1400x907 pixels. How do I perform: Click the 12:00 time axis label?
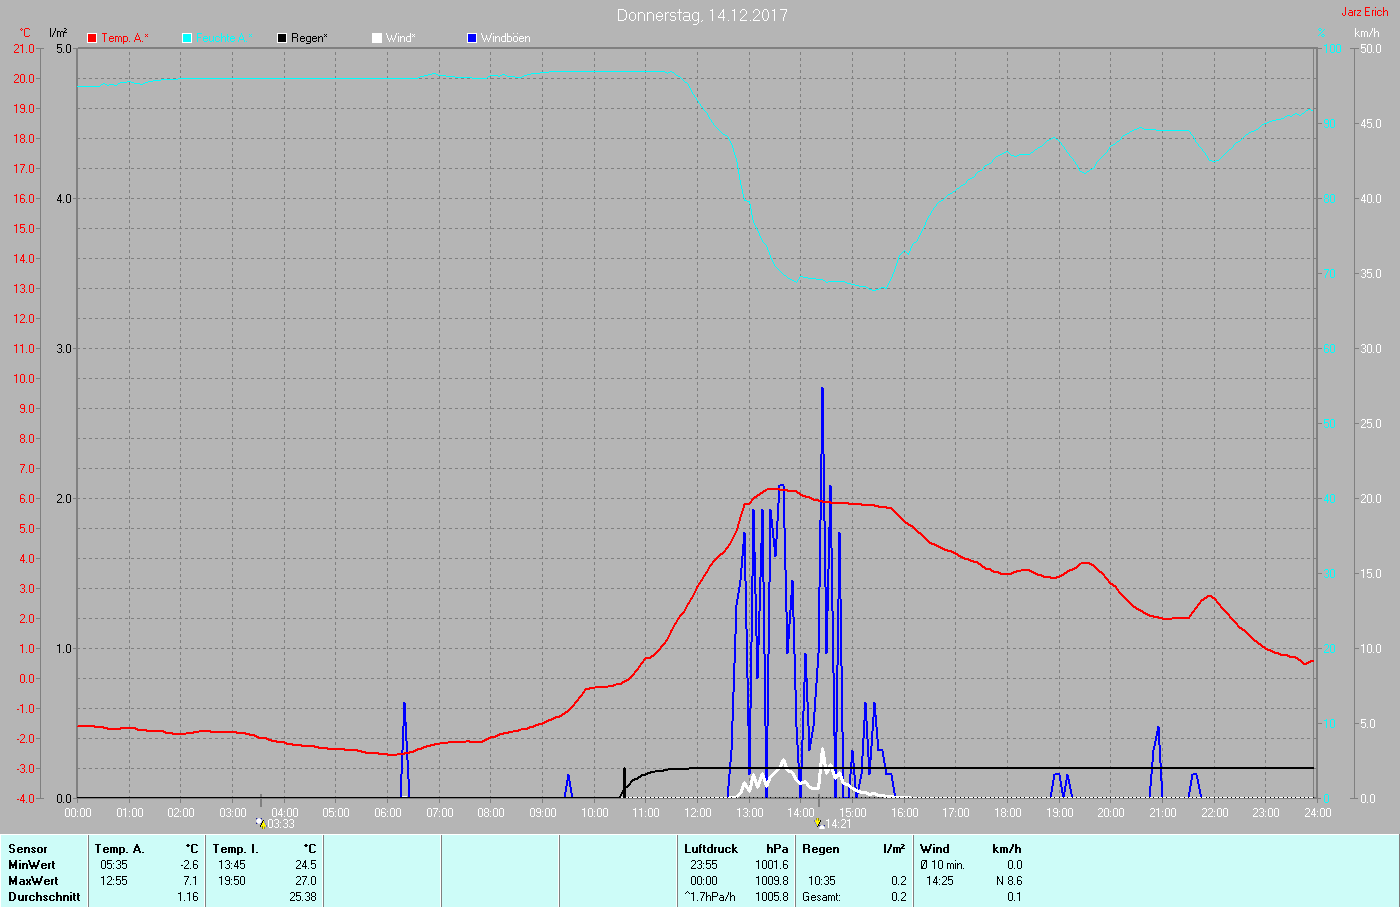[698, 813]
